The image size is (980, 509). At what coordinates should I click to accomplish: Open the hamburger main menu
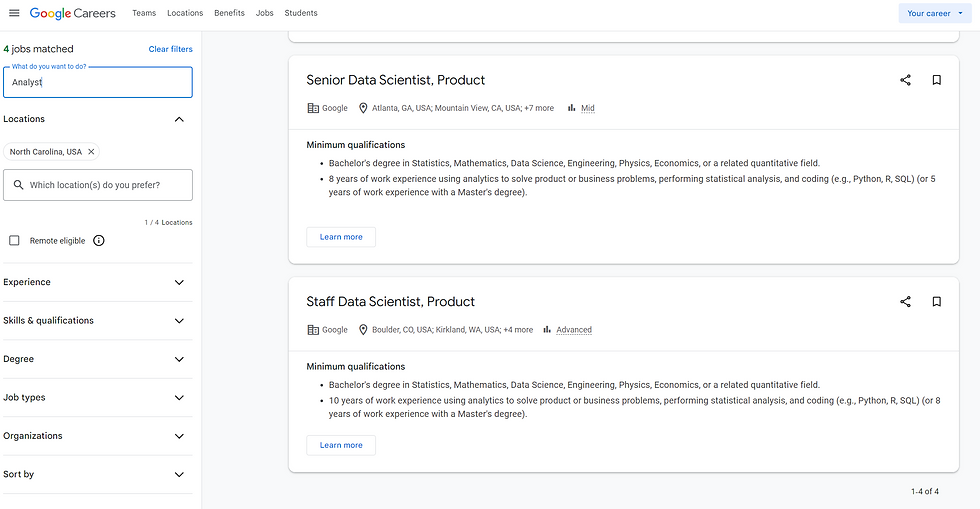pos(14,13)
